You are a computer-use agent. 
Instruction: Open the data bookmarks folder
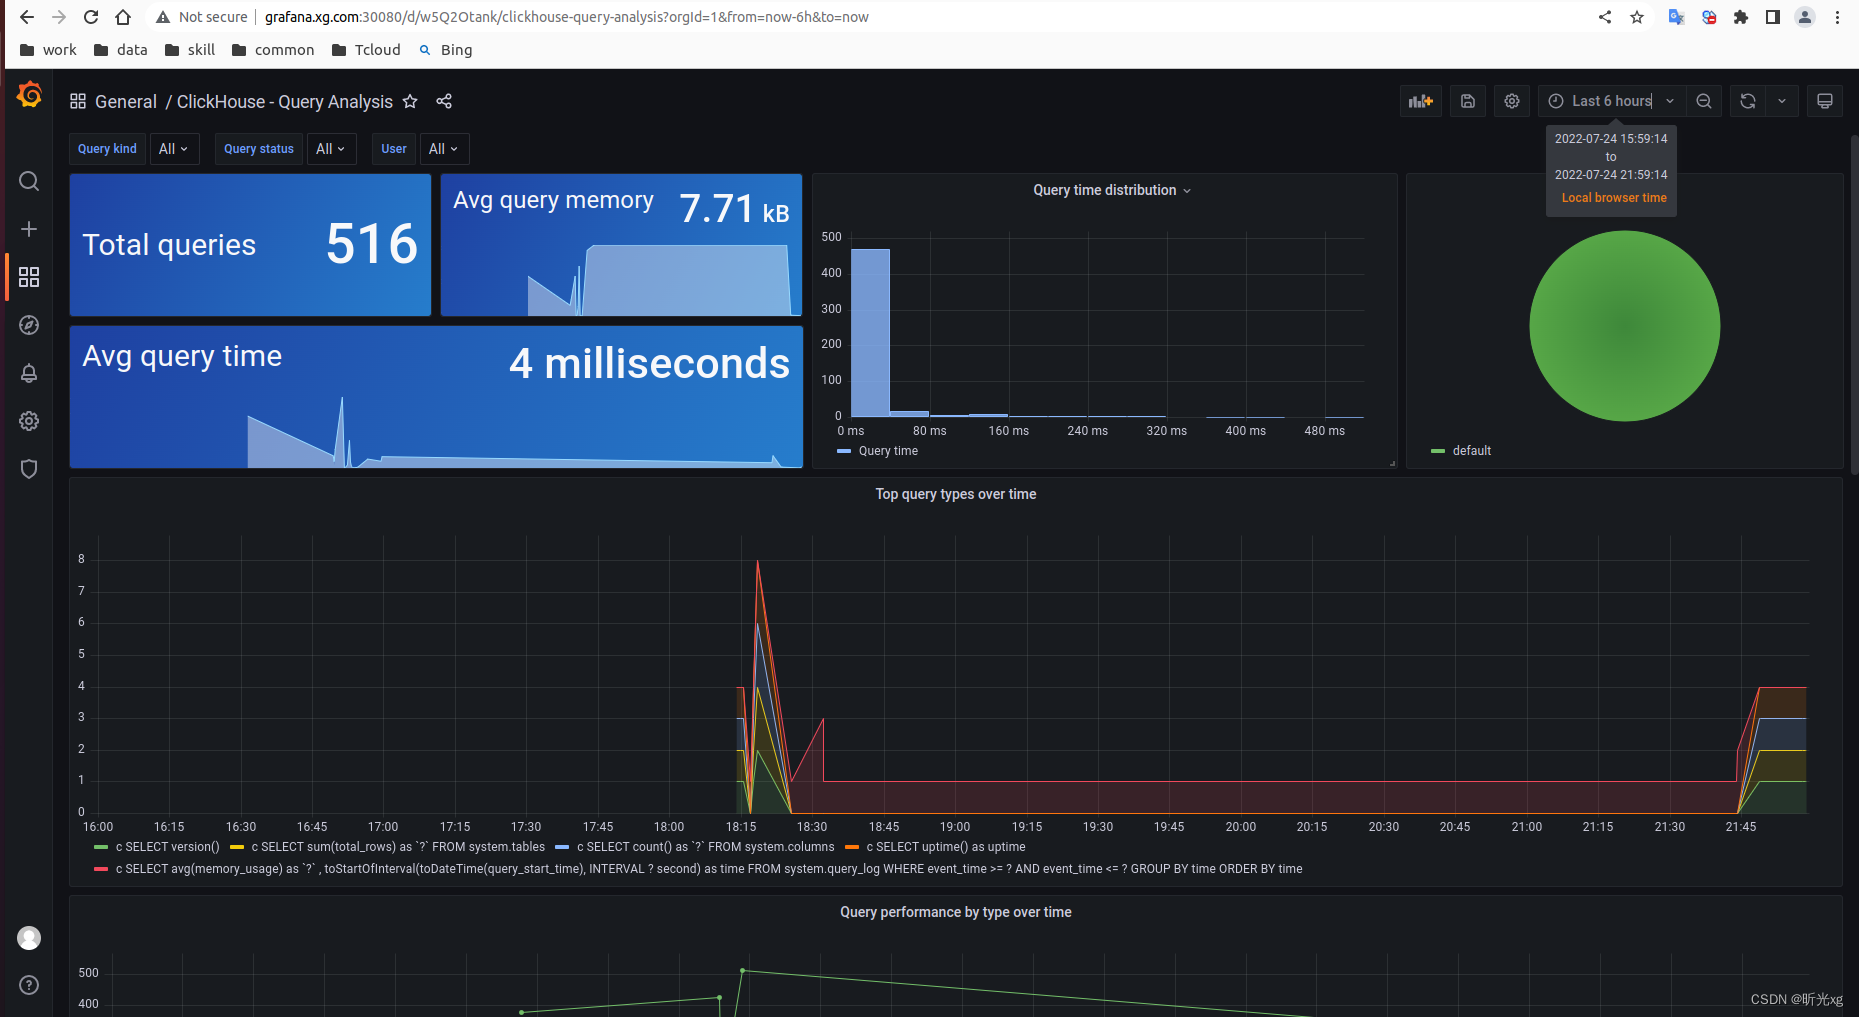point(121,50)
